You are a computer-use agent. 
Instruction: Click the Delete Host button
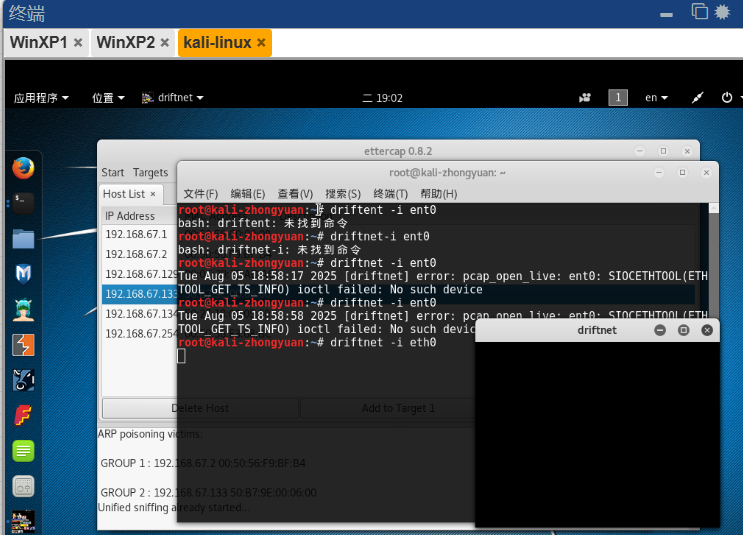(x=200, y=408)
